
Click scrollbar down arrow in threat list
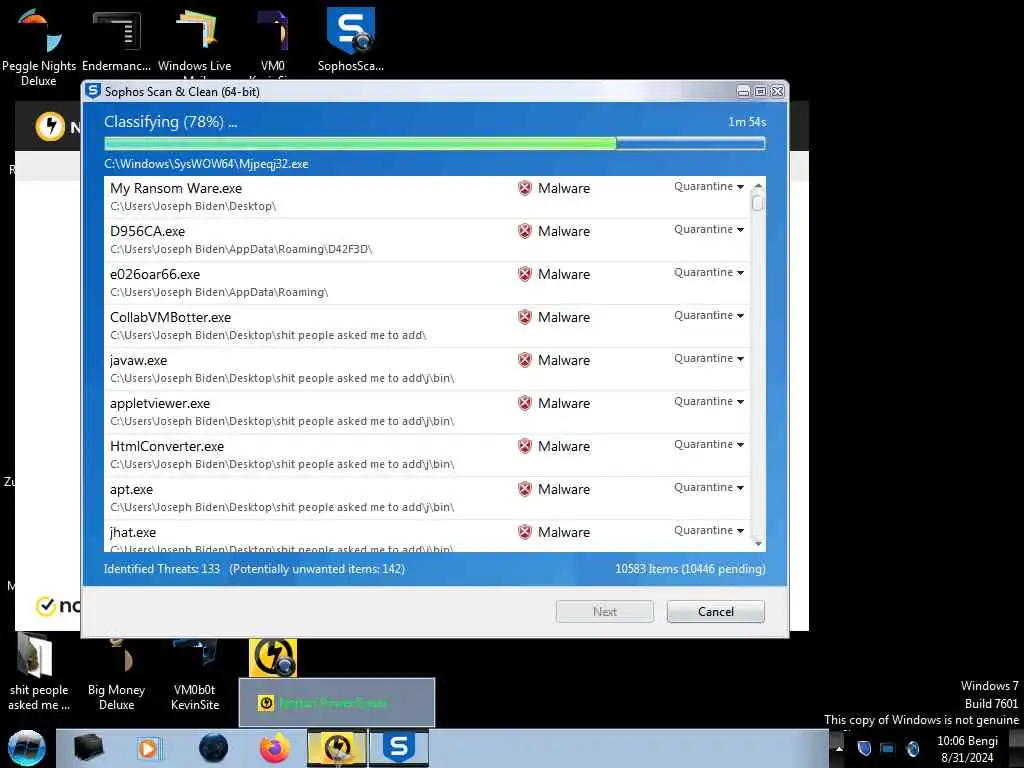[x=758, y=543]
